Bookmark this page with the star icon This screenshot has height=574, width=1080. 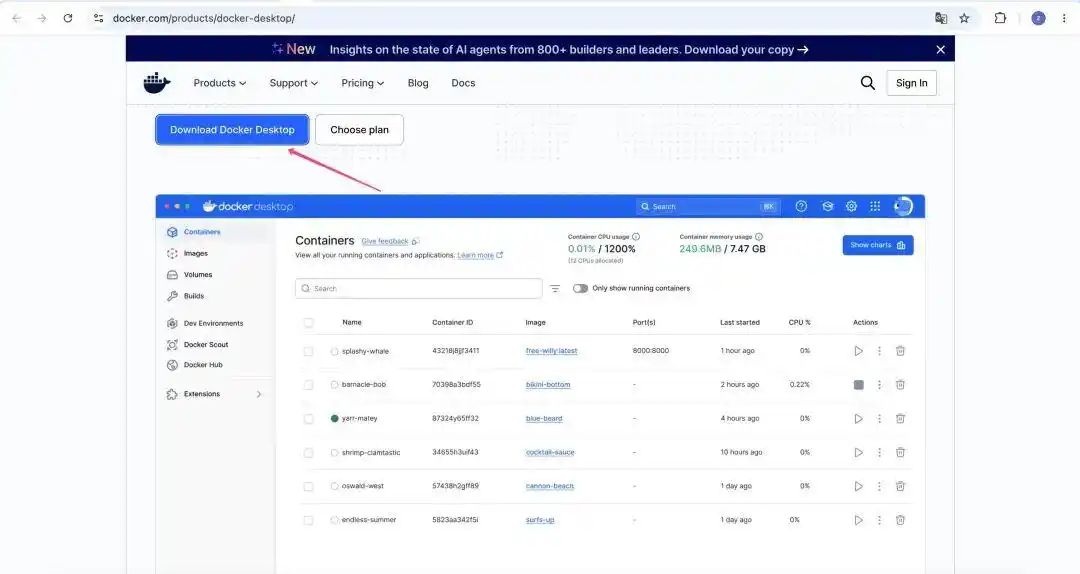tap(964, 19)
